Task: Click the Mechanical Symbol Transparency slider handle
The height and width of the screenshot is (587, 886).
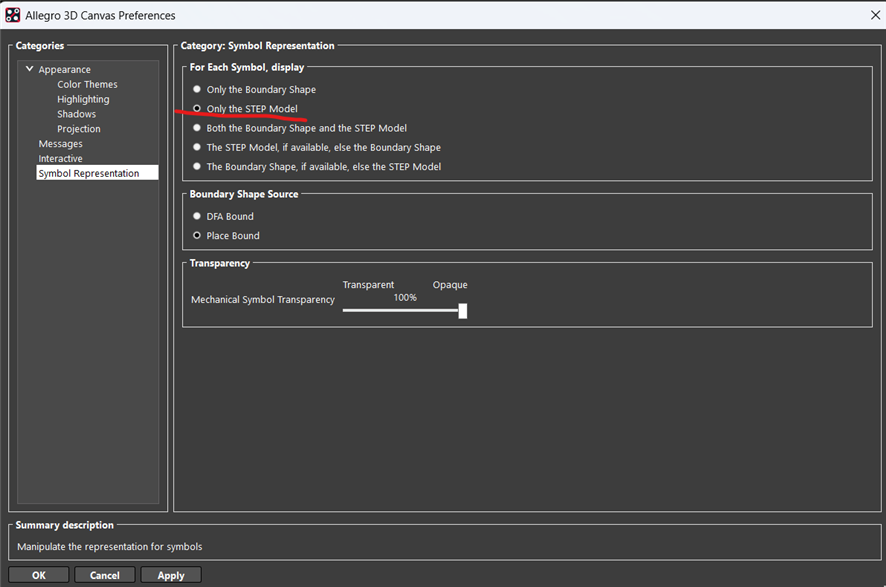Action: (x=463, y=311)
